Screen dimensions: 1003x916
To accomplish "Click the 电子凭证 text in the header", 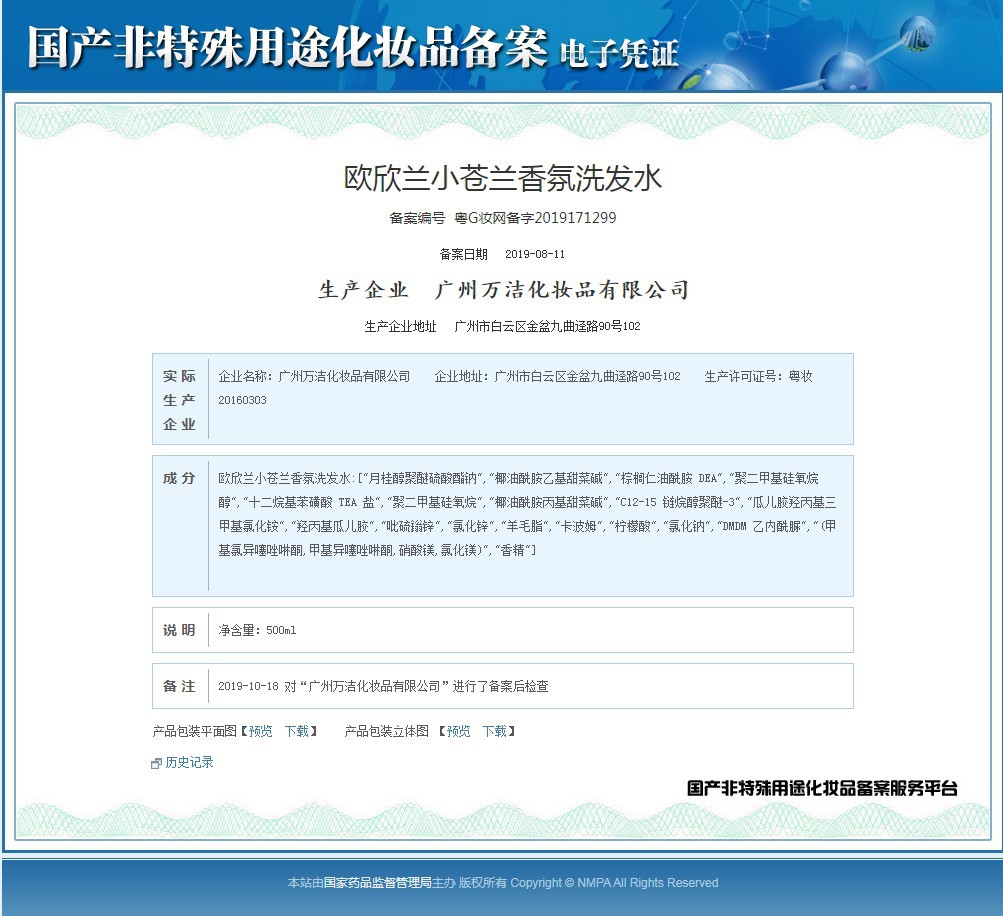I will click(619, 52).
